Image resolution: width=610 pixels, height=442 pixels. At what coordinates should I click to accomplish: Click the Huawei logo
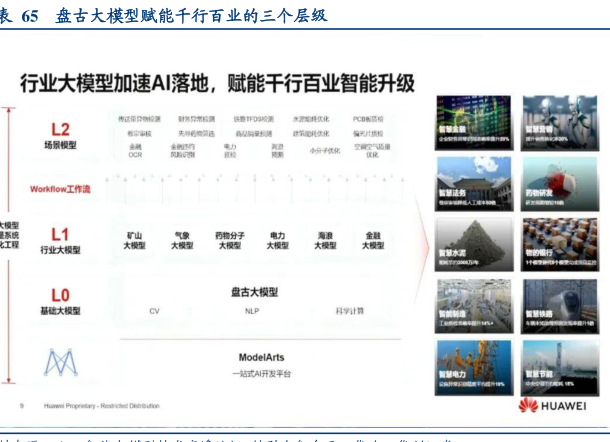[x=554, y=405]
